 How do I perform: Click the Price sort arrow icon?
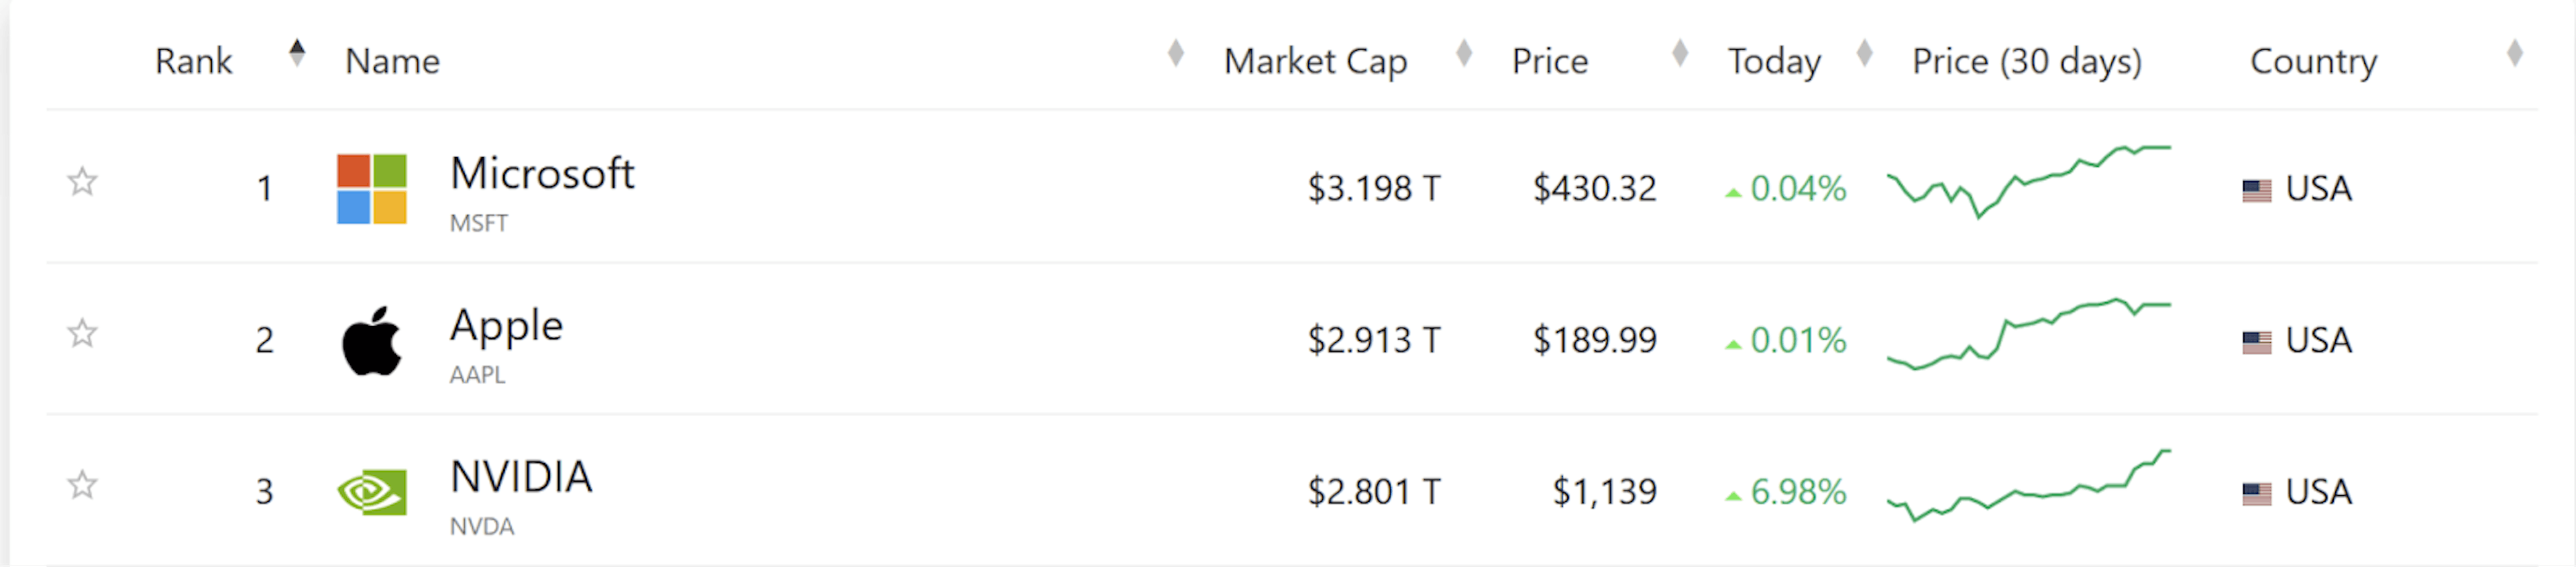(1680, 52)
